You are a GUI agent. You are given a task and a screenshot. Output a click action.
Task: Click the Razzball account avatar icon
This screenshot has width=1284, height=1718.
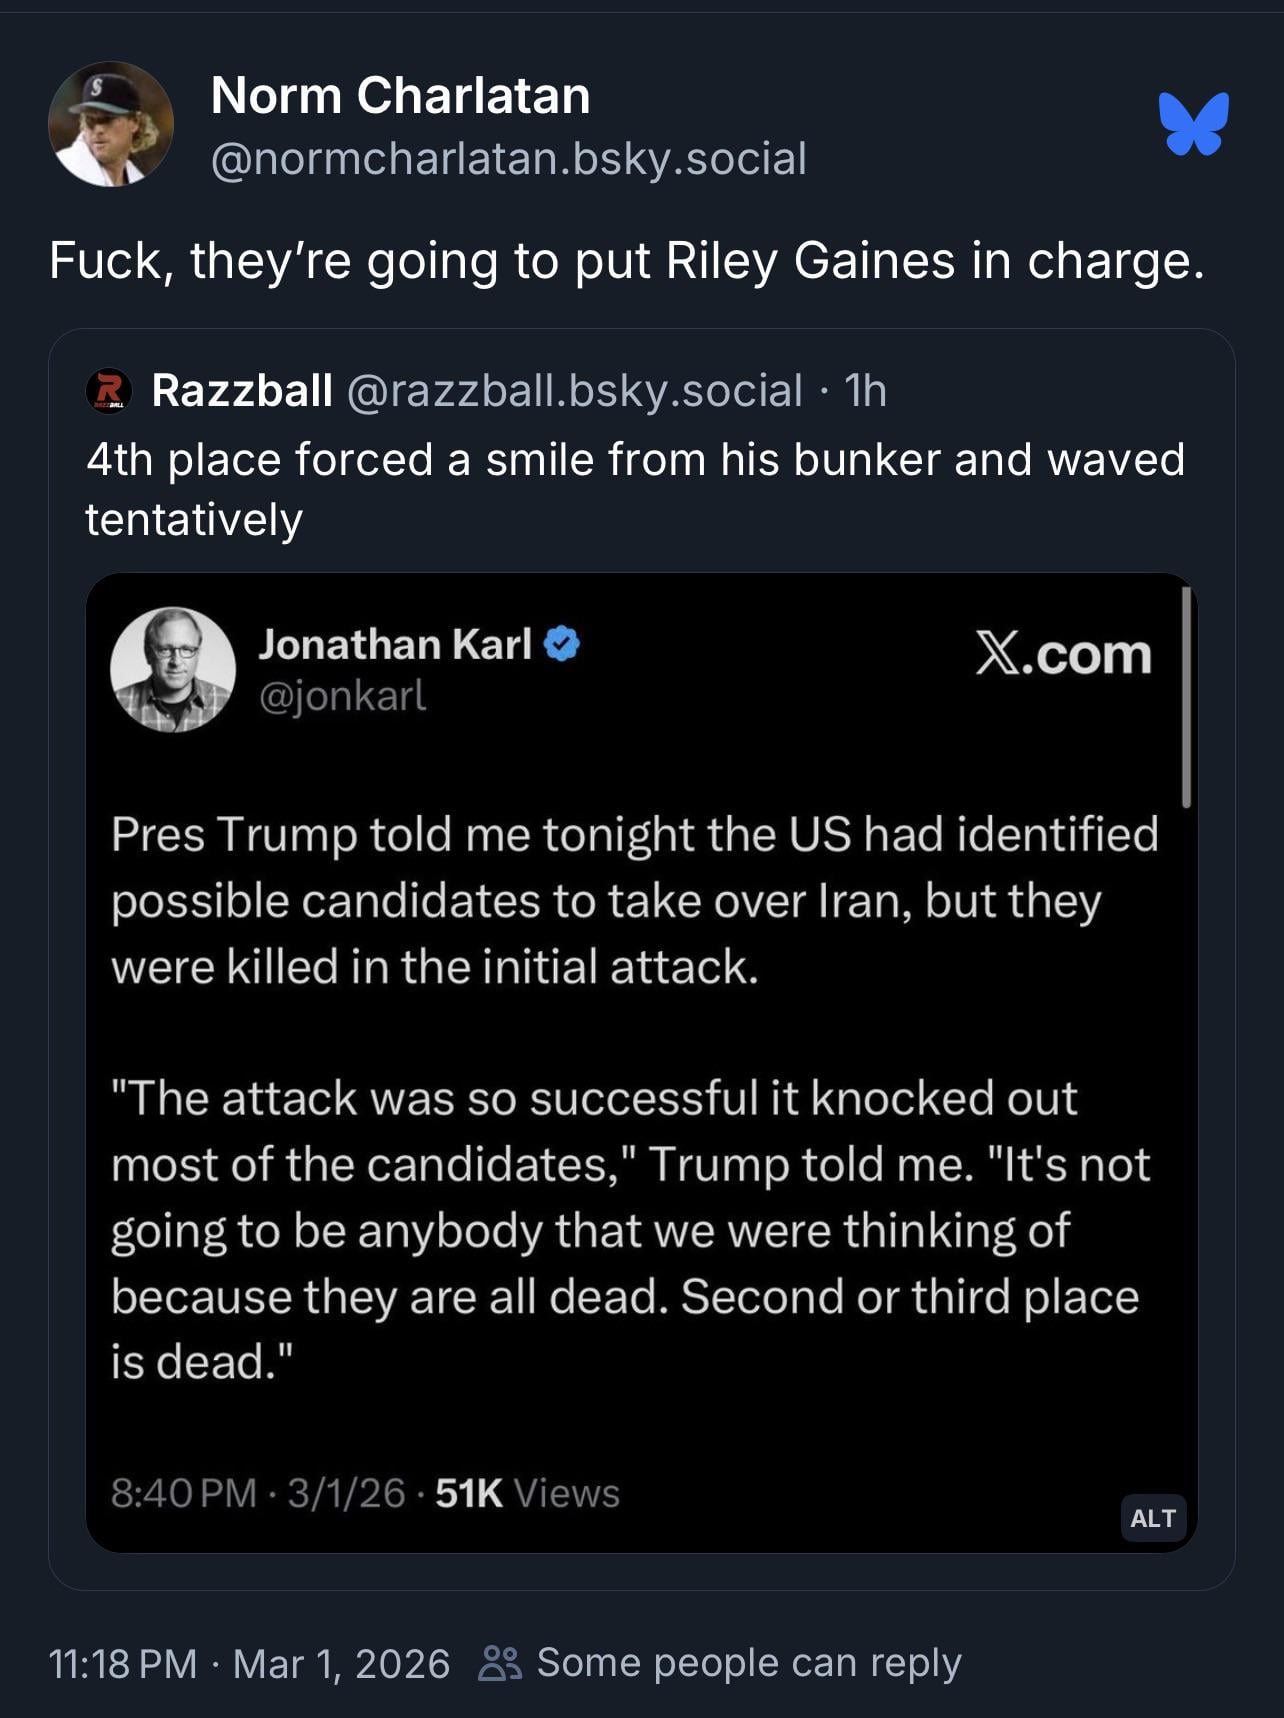pyautogui.click(x=109, y=390)
